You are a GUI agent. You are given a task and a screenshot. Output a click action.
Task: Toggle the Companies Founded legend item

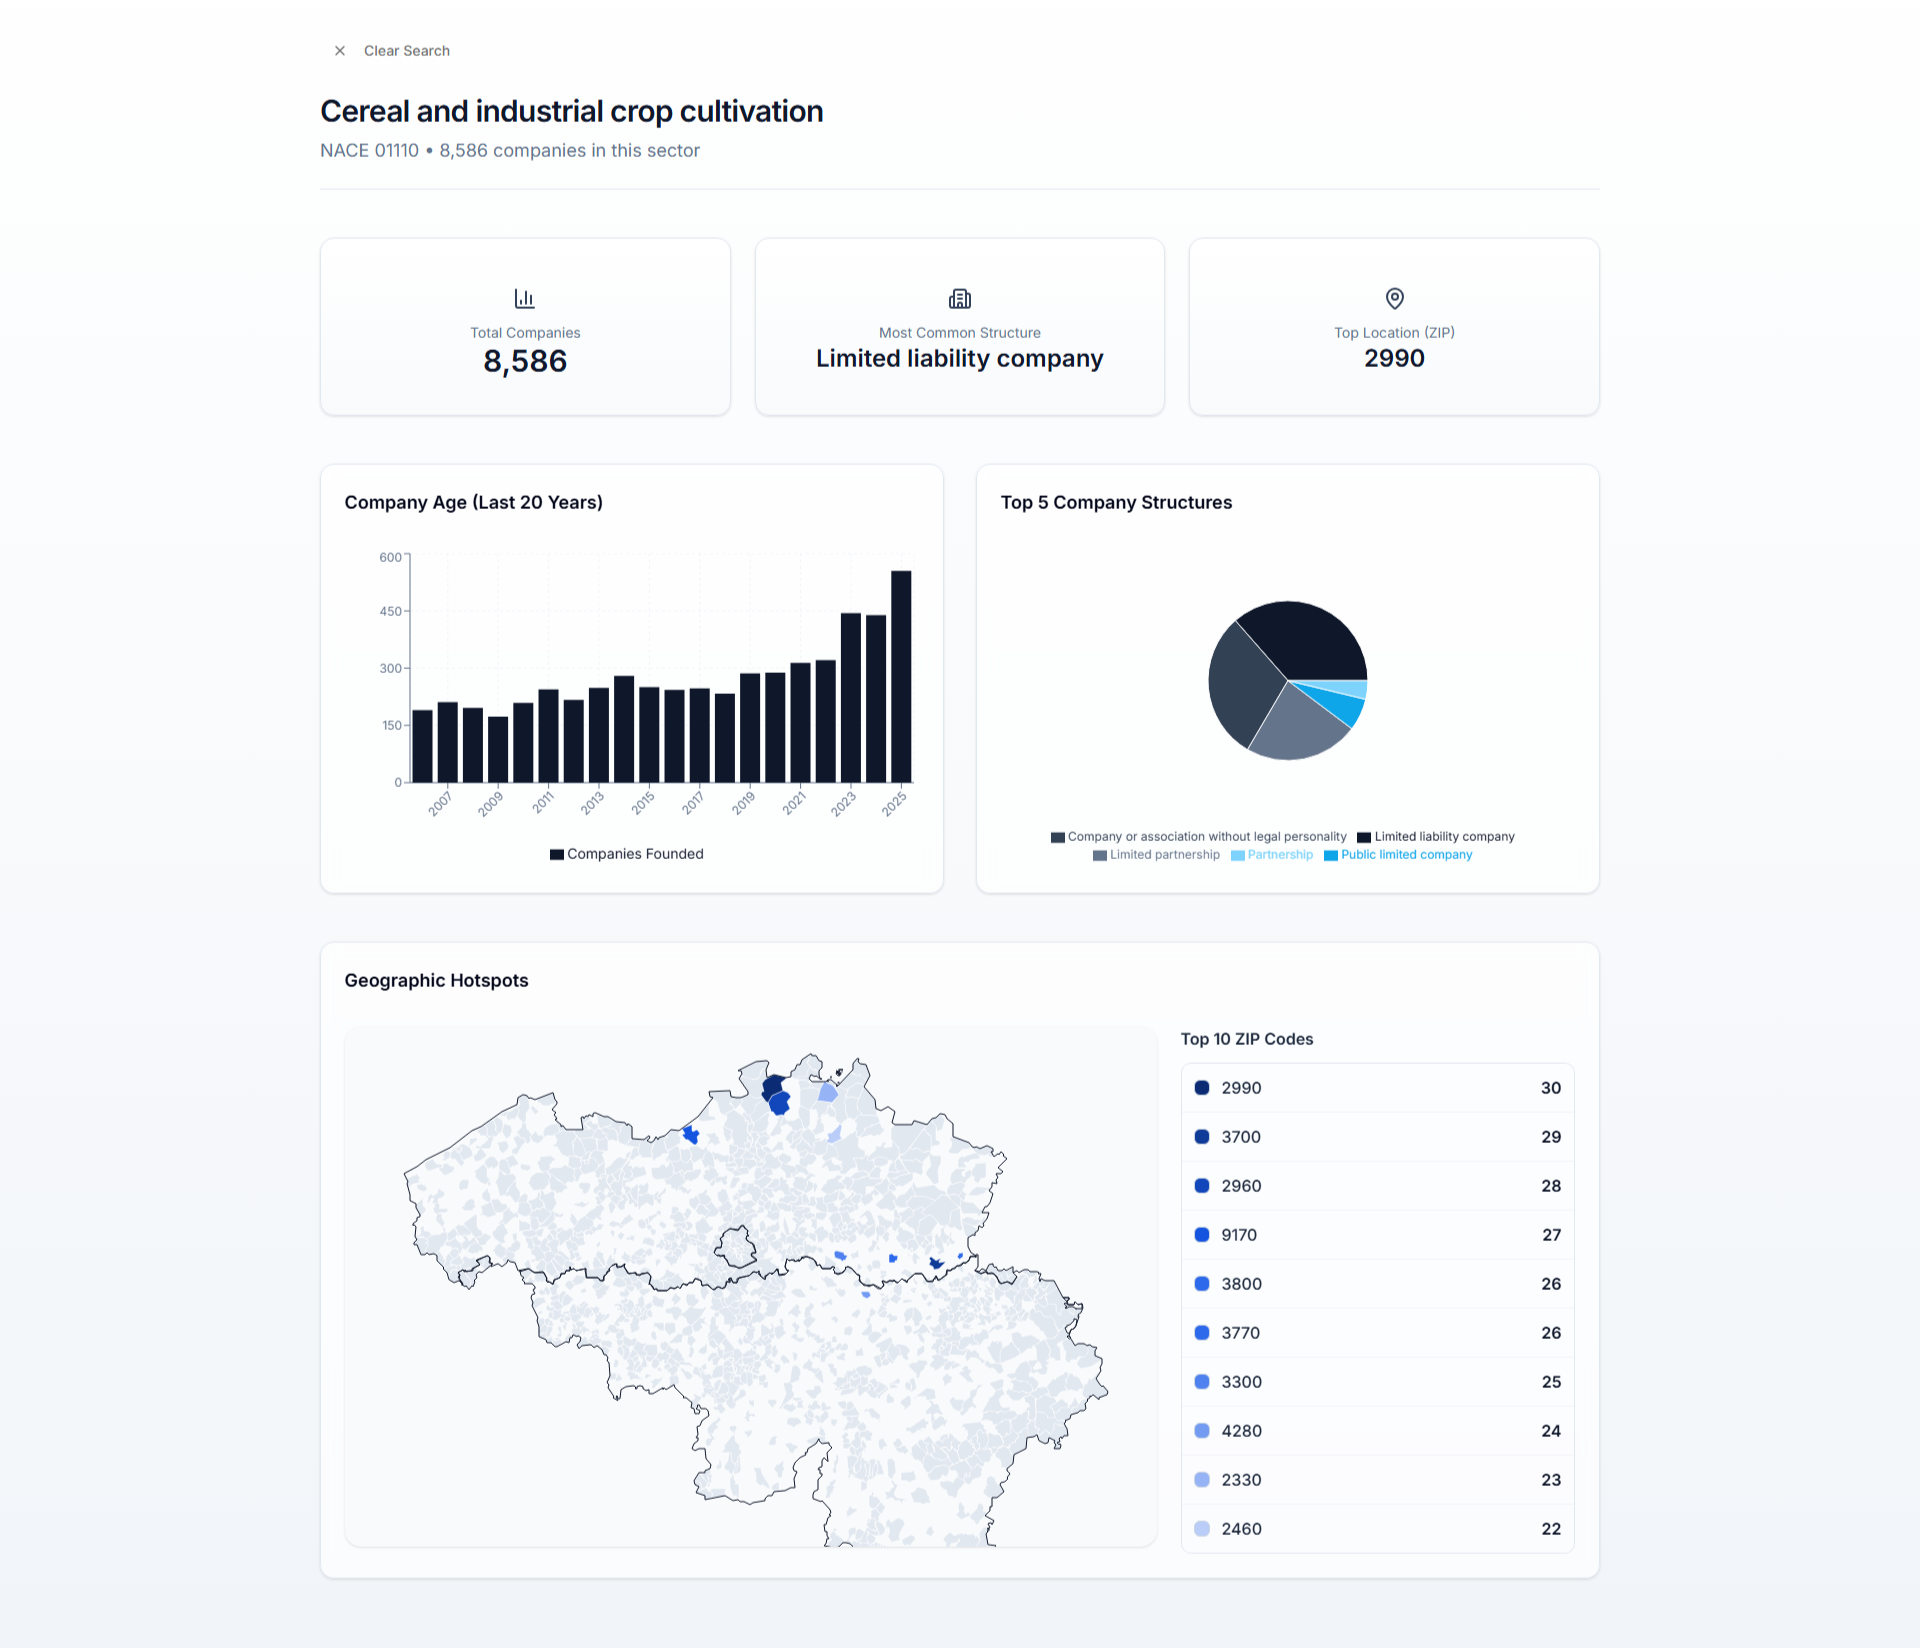[x=626, y=853]
